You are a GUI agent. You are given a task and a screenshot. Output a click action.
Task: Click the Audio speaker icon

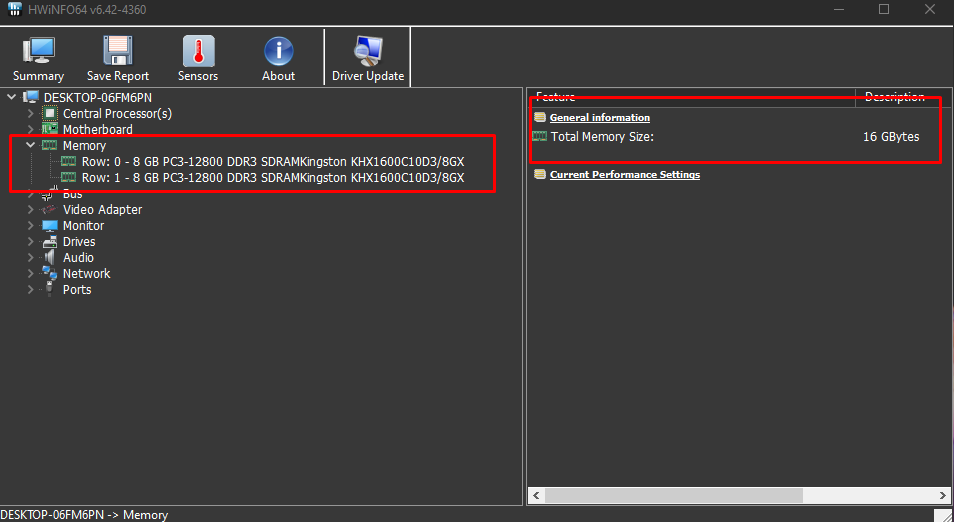(50, 257)
